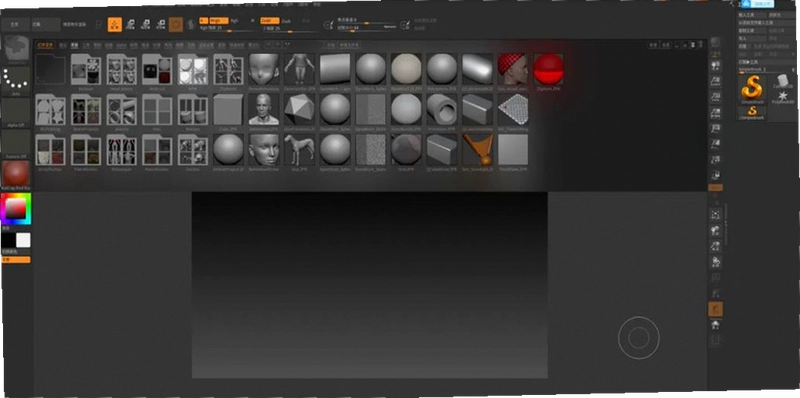Open the large SimpleBrush tool icon
Image resolution: width=800 pixels, height=398 pixels.
click(x=752, y=88)
